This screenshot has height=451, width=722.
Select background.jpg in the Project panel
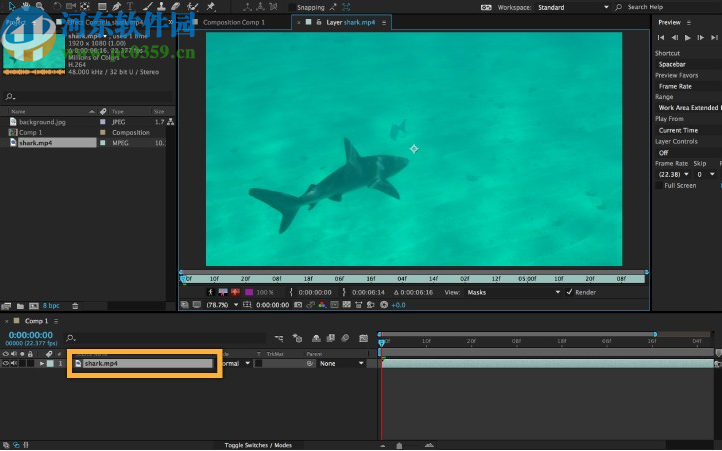(x=42, y=122)
